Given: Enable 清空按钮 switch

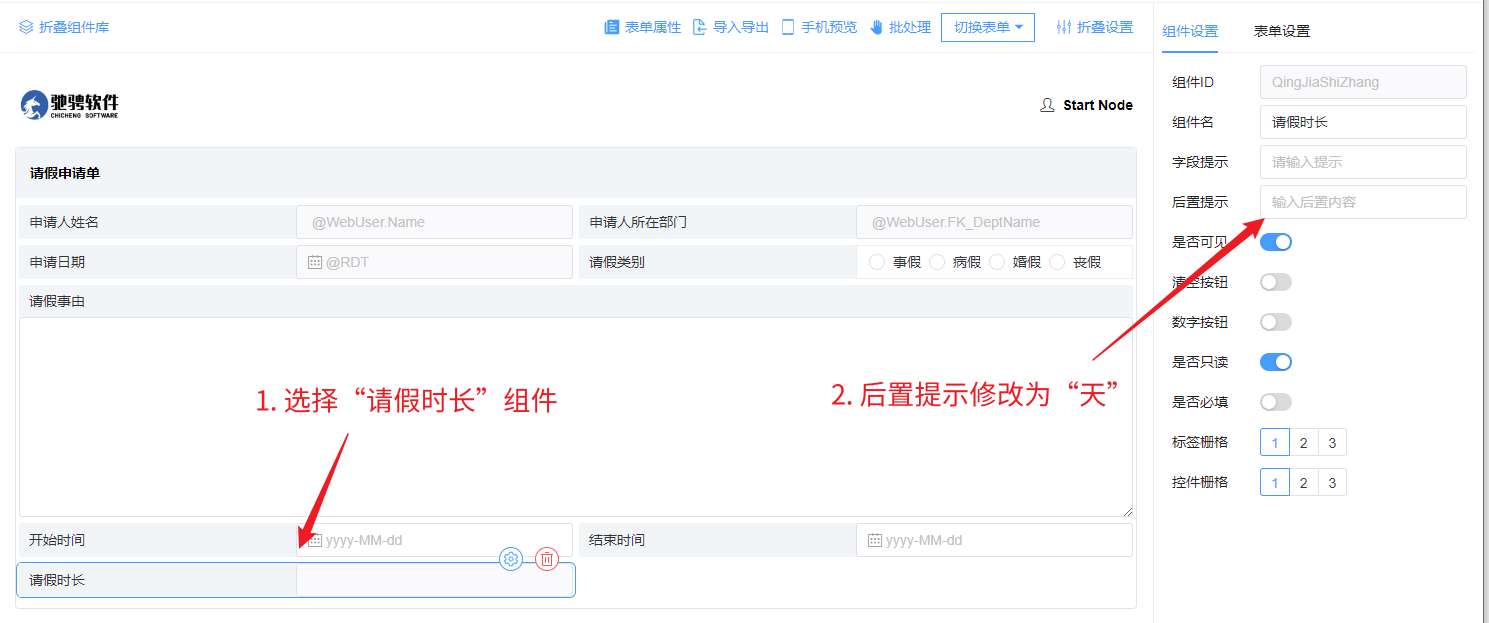Looking at the screenshot, I should click(1276, 282).
